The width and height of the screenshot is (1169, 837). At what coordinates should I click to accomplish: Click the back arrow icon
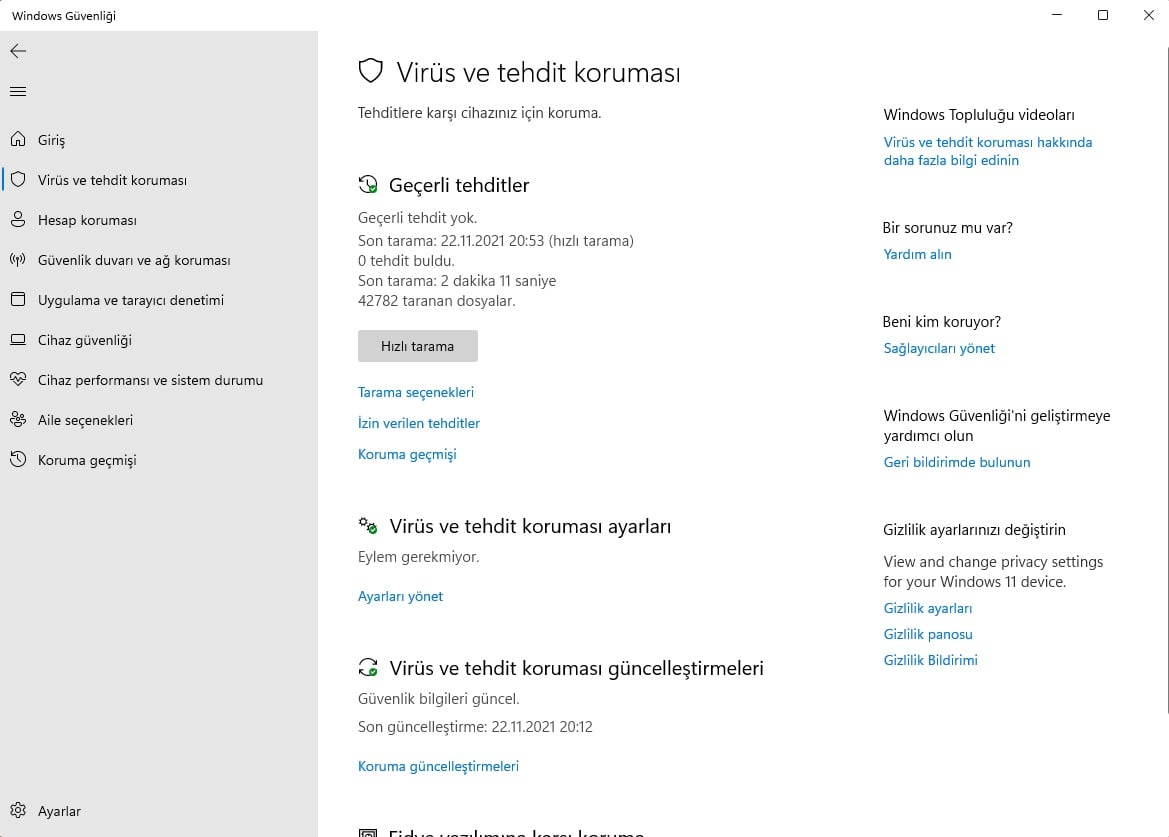(18, 51)
